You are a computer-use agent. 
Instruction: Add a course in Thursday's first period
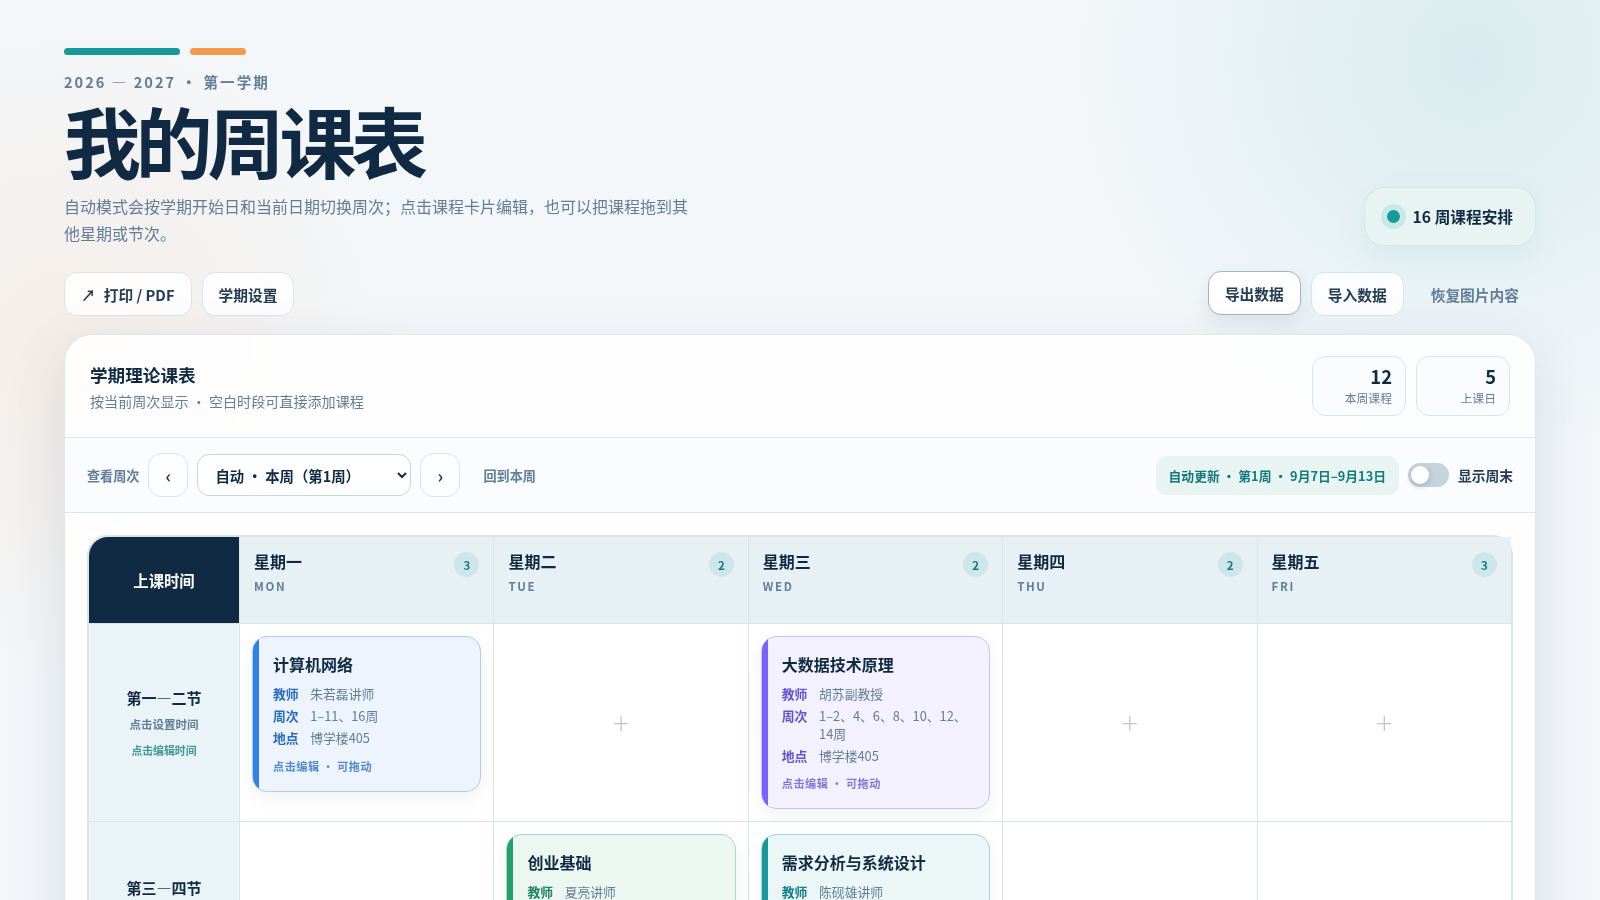tap(1130, 723)
